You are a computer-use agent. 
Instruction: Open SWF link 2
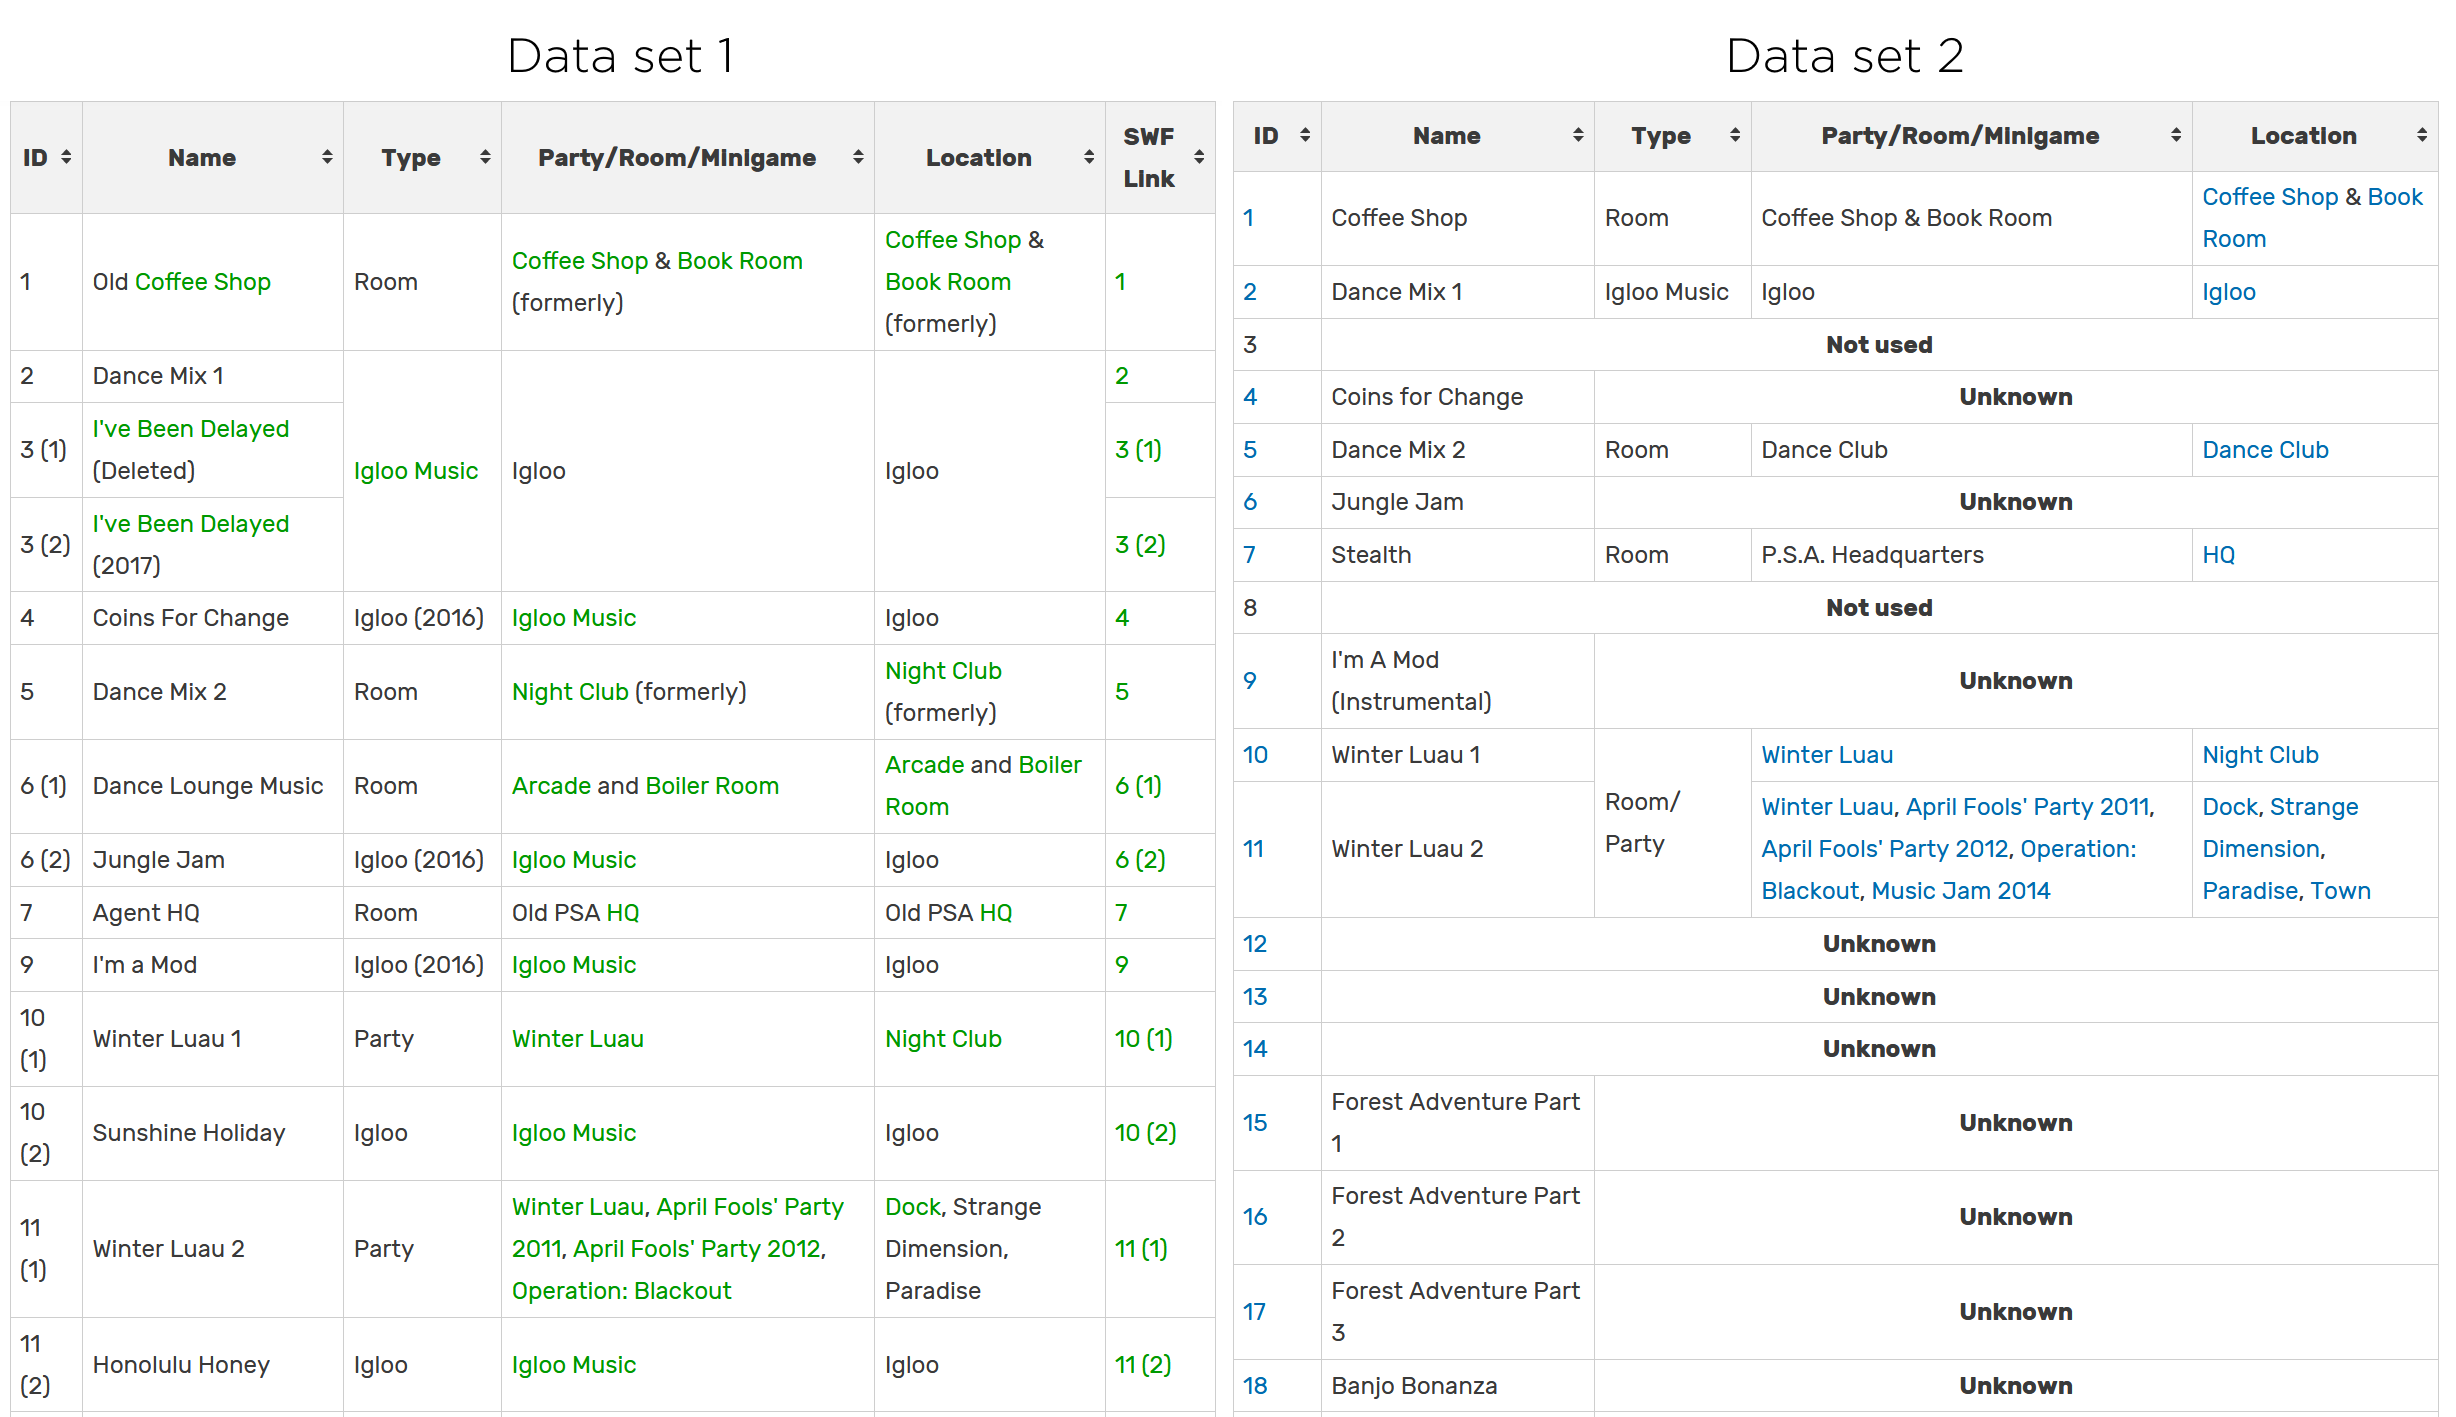[x=1122, y=376]
